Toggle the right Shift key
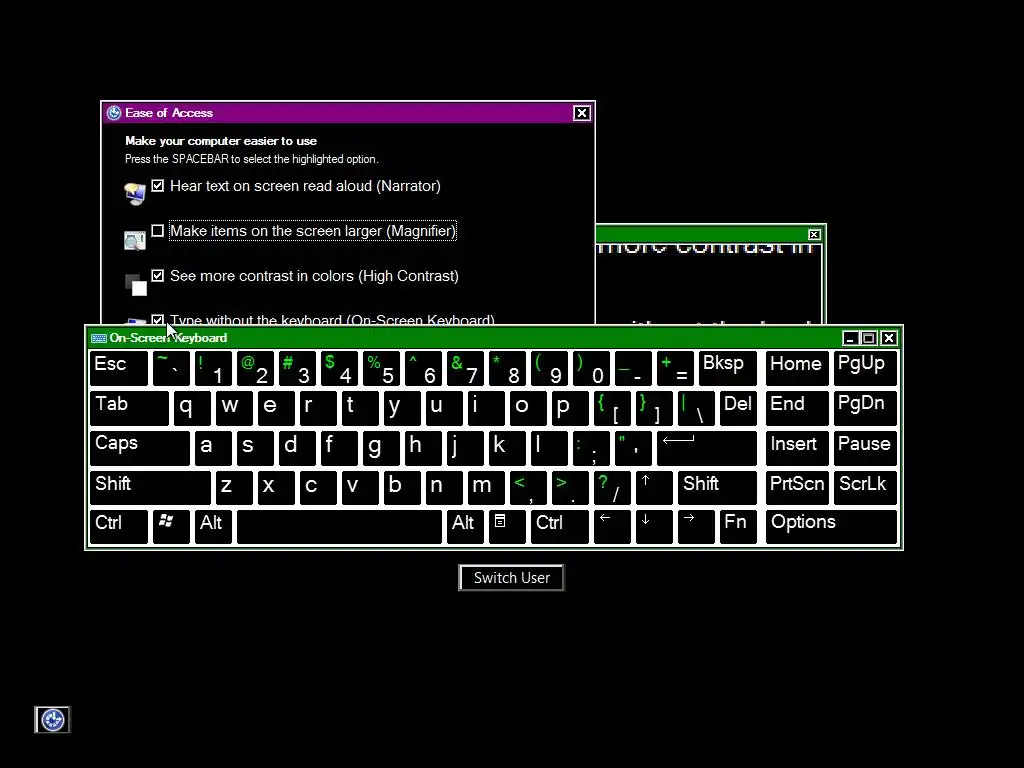The height and width of the screenshot is (768, 1024). tap(717, 487)
